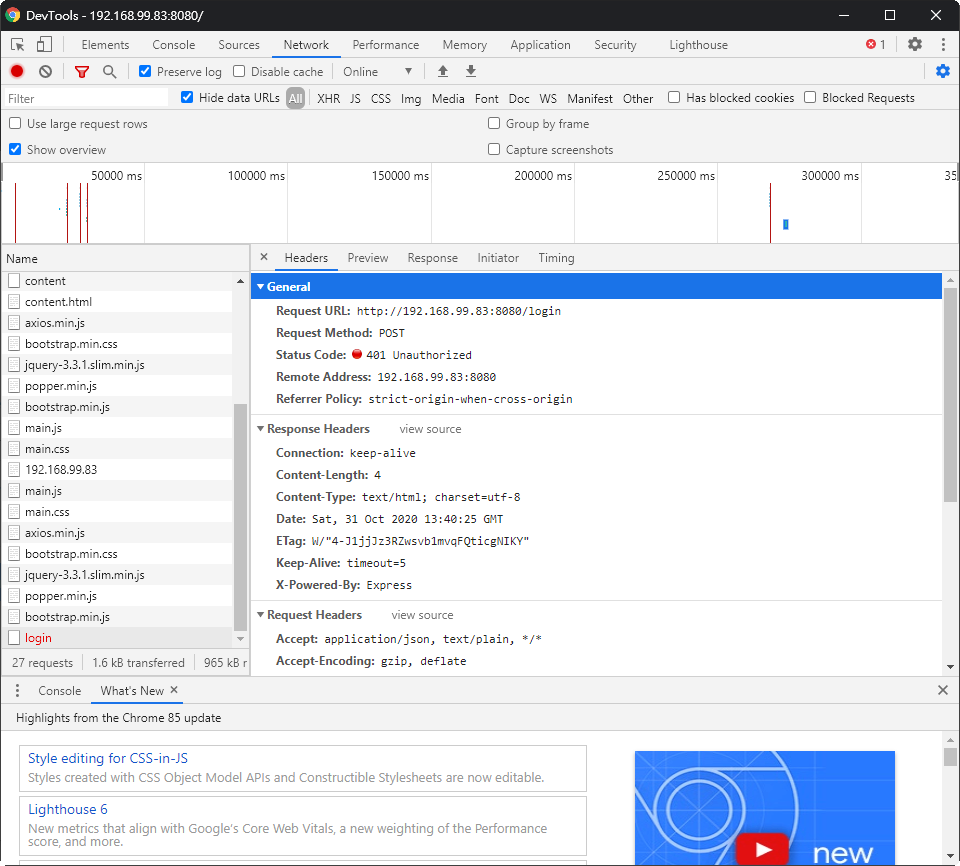
Task: Filter requests by WS type
Action: pyautogui.click(x=548, y=98)
